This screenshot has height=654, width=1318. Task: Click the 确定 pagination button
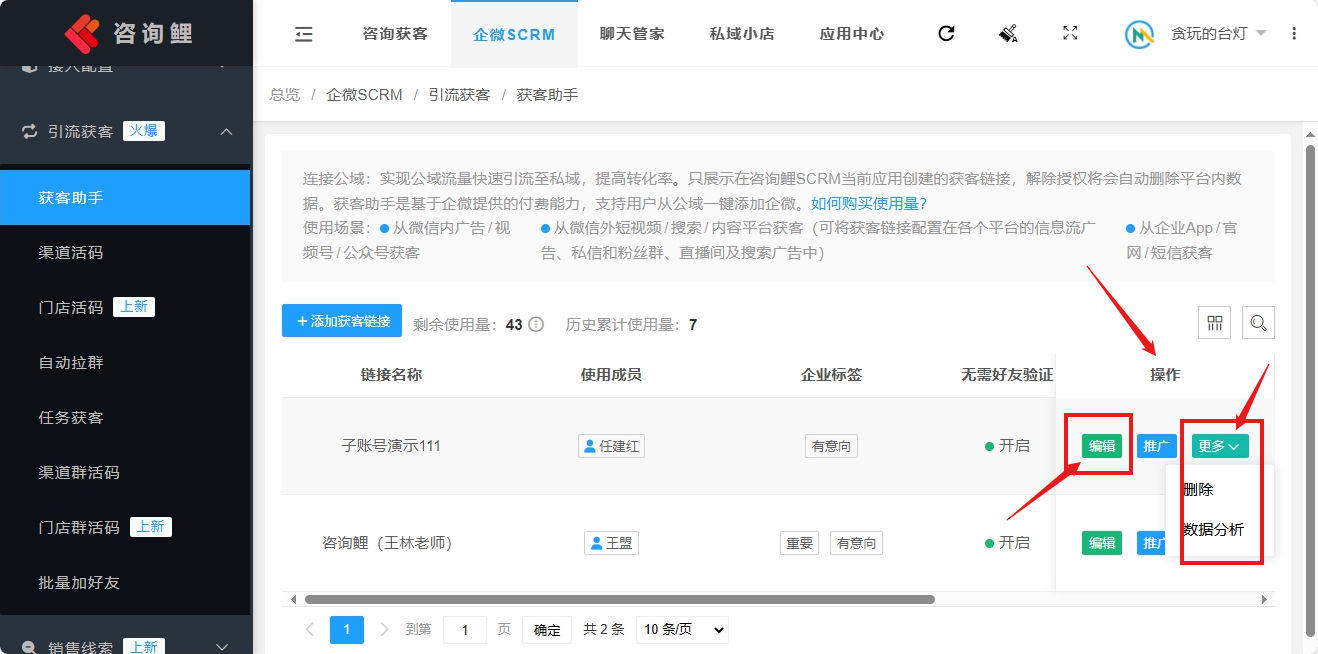click(547, 630)
